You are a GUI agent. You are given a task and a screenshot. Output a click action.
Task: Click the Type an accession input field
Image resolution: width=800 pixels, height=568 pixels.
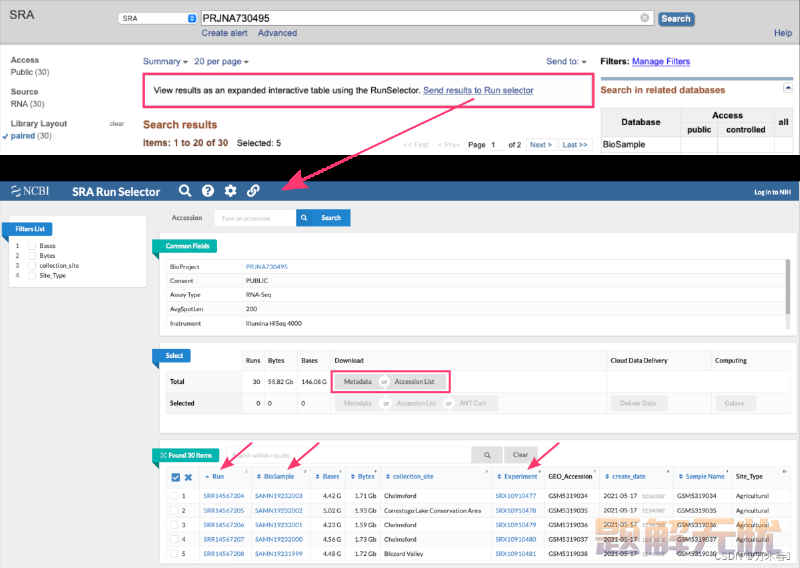point(255,218)
